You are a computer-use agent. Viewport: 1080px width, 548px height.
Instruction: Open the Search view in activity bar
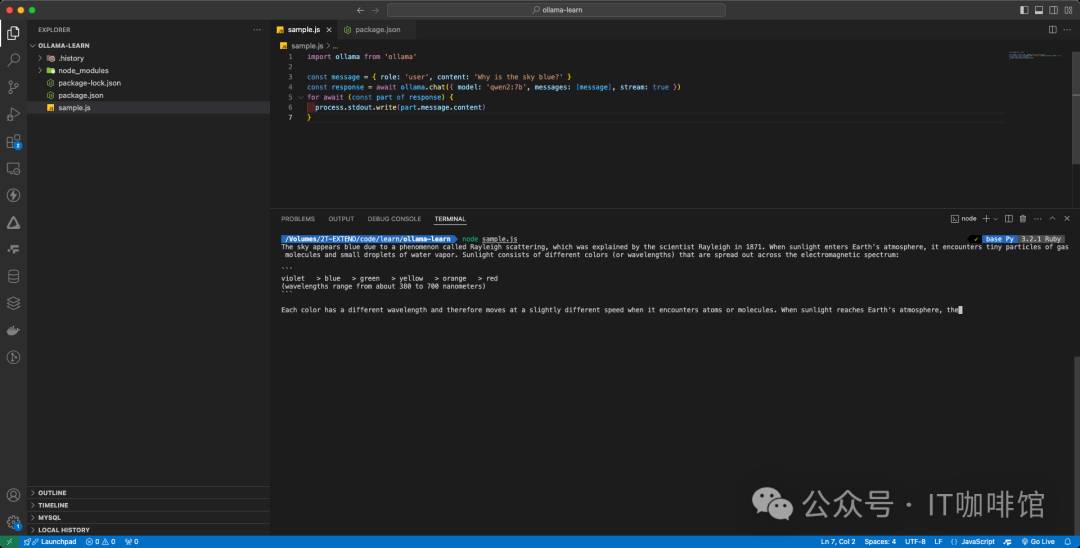click(13, 60)
